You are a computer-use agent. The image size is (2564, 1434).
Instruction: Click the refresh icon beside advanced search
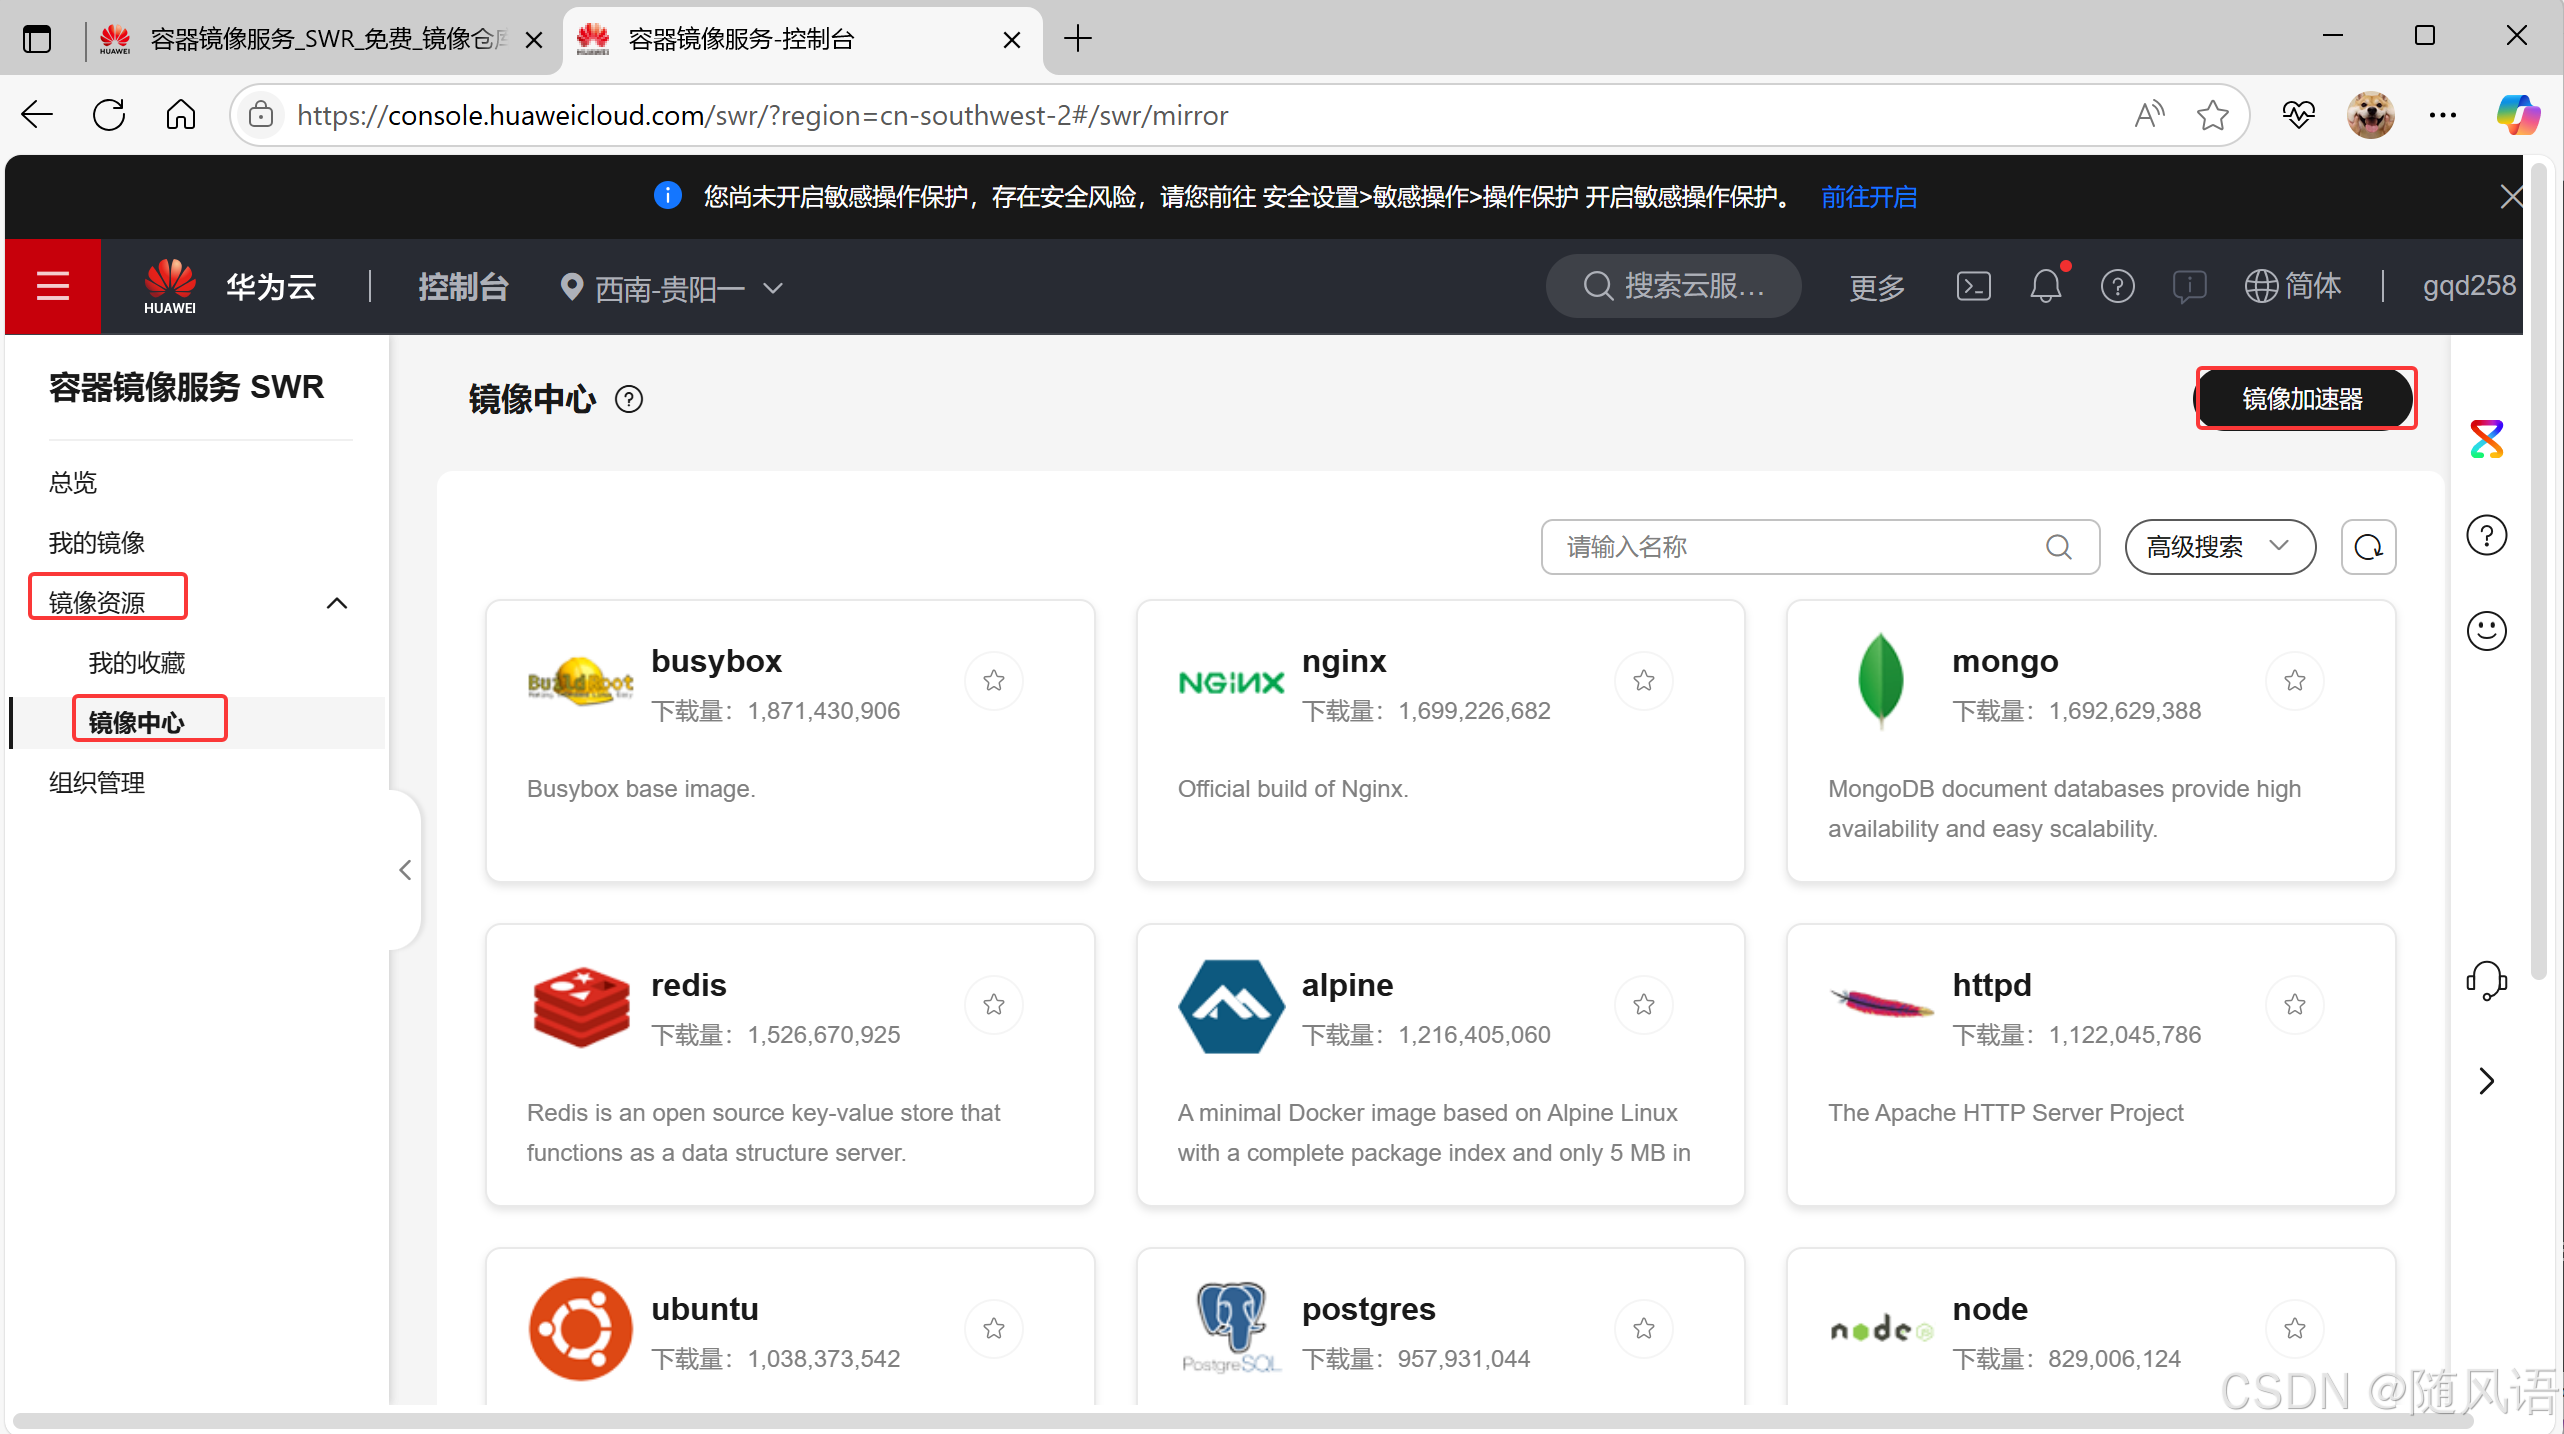coord(2368,547)
